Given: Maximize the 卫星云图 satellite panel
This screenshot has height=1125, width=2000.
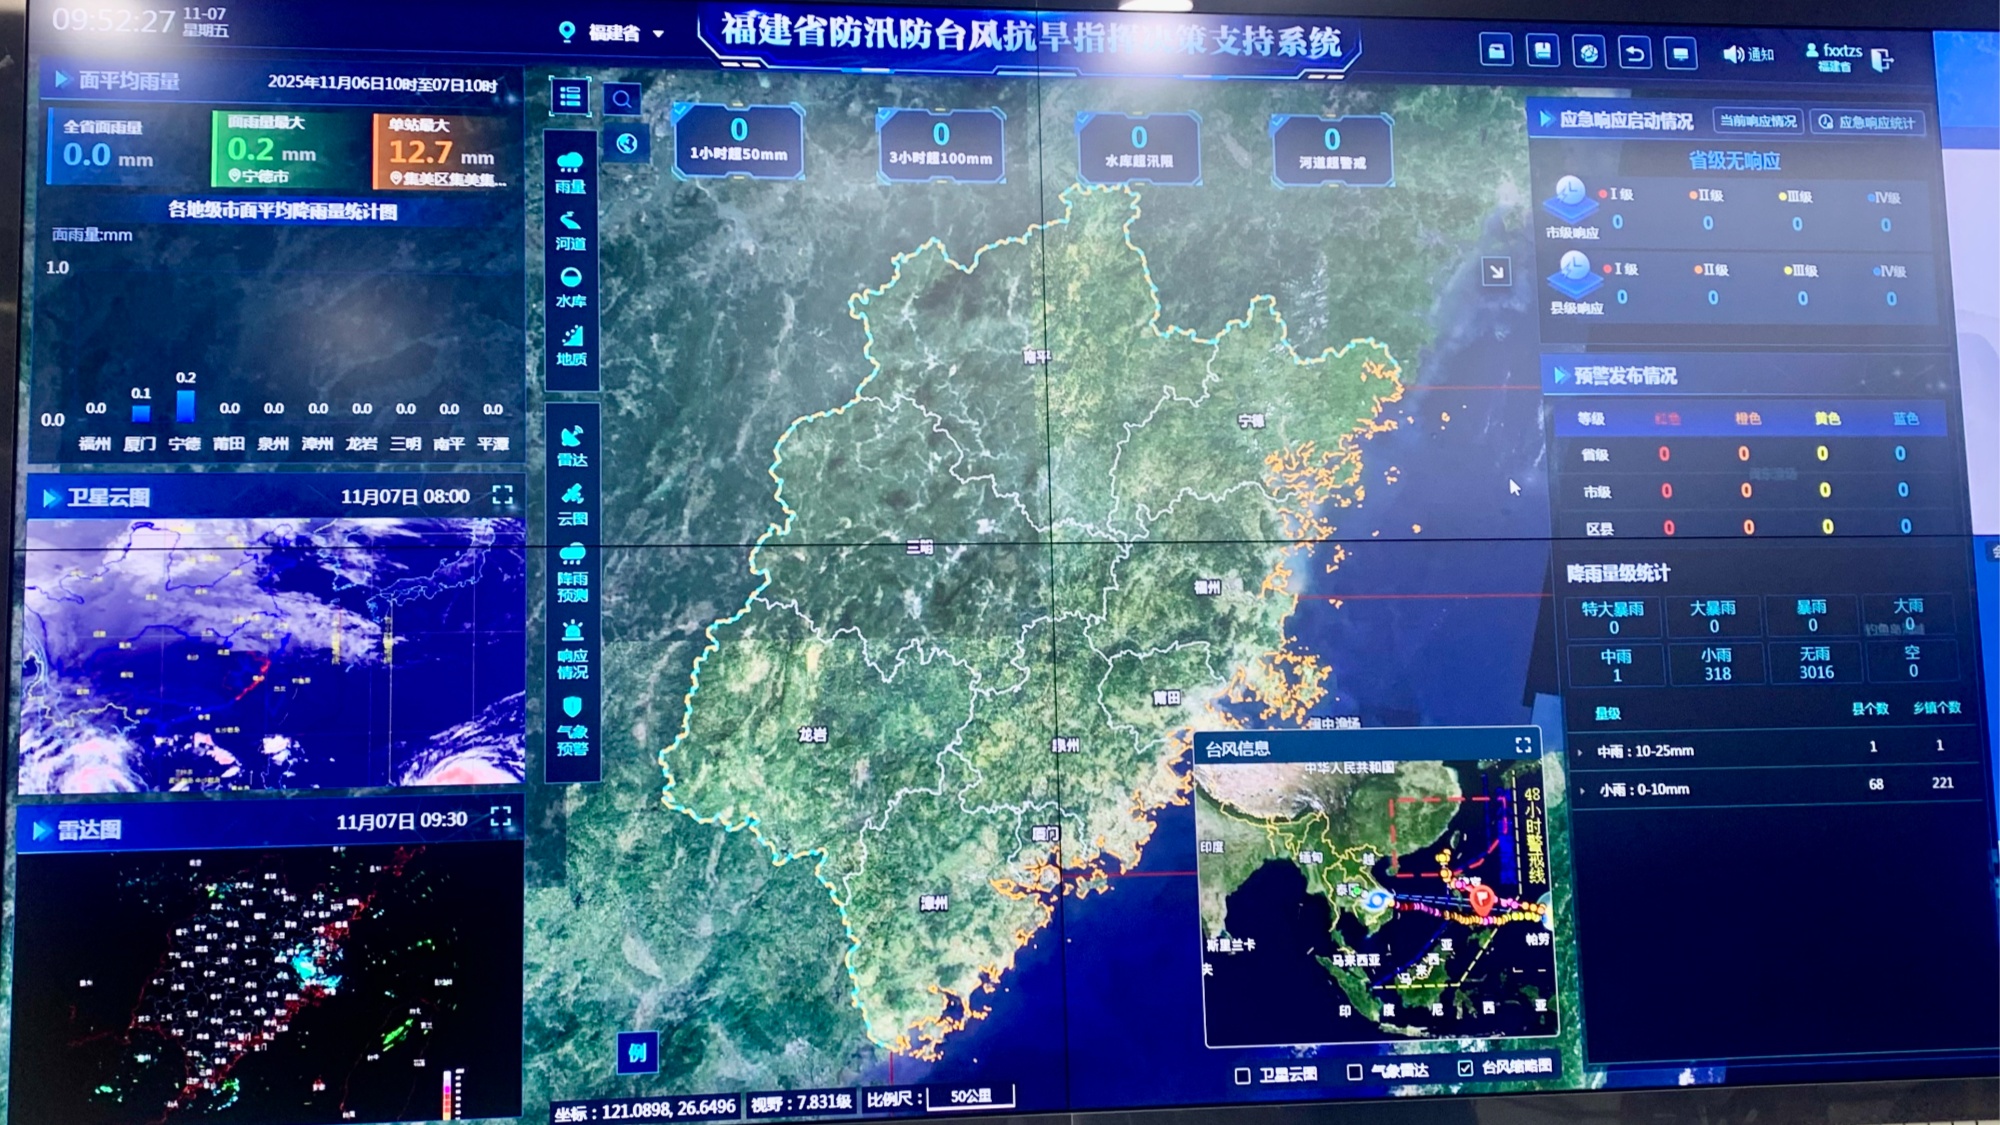Looking at the screenshot, I should point(502,495).
